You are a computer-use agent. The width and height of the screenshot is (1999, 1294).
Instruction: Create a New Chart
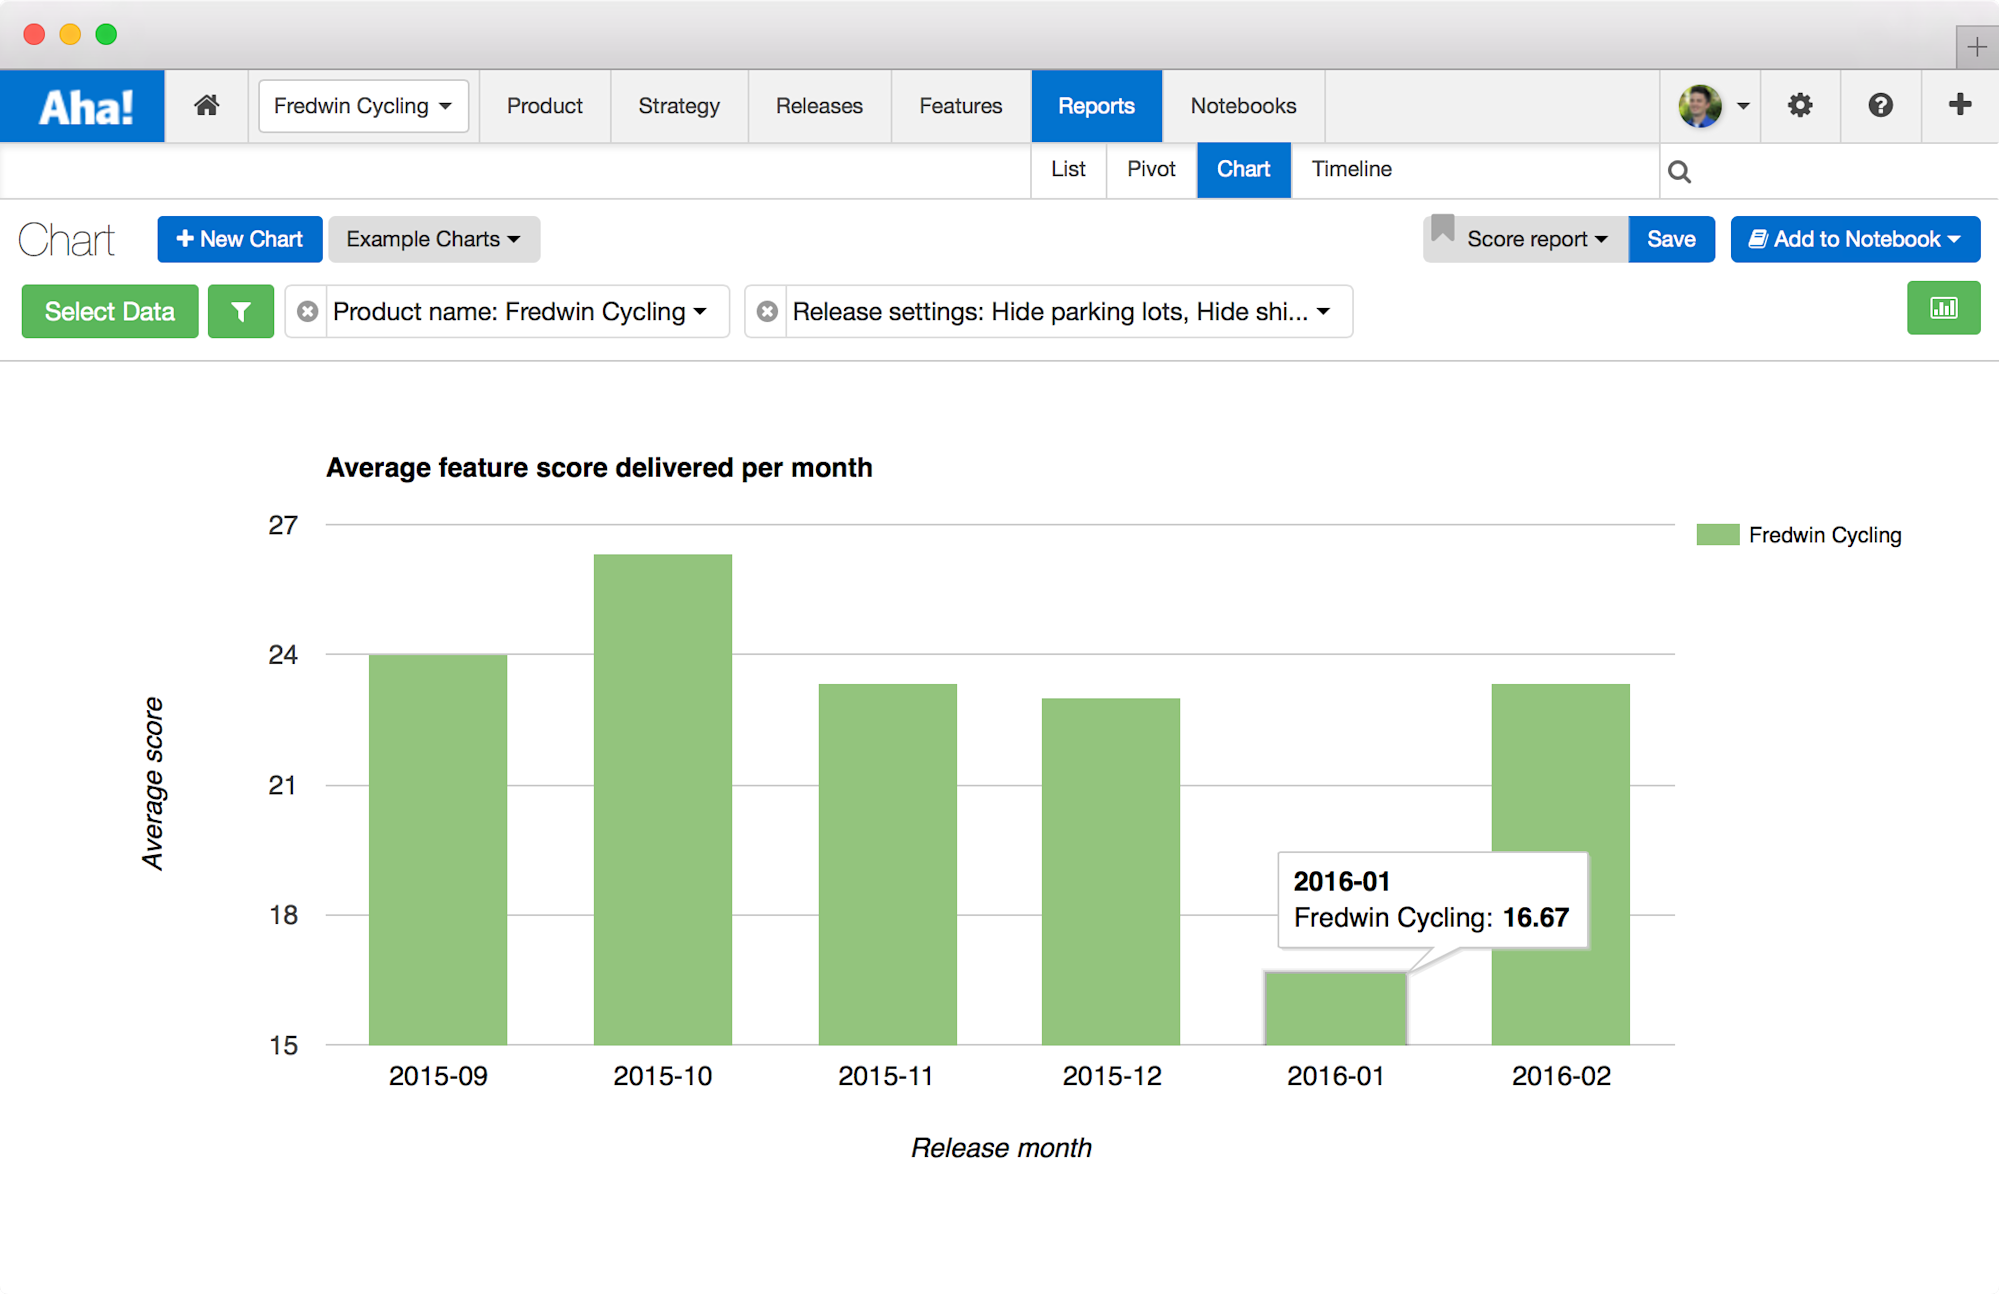[x=239, y=239]
